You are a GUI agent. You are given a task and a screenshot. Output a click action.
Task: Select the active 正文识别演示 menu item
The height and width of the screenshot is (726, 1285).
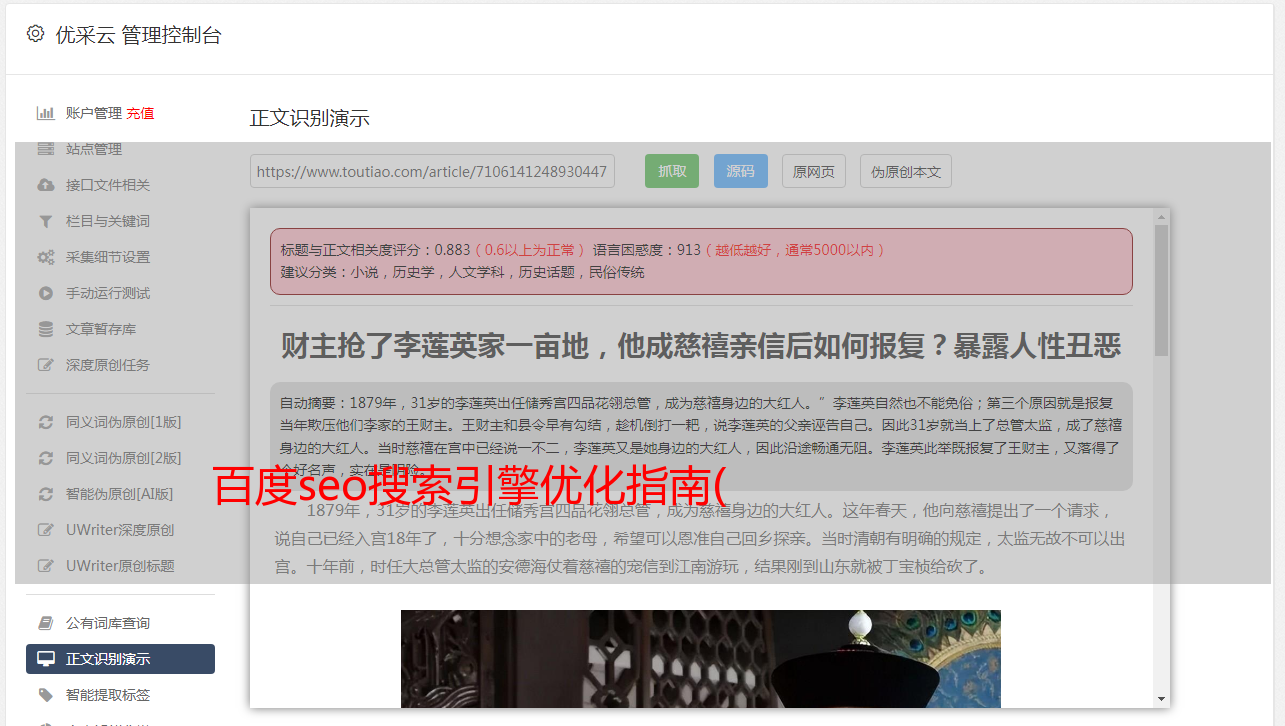click(x=120, y=659)
